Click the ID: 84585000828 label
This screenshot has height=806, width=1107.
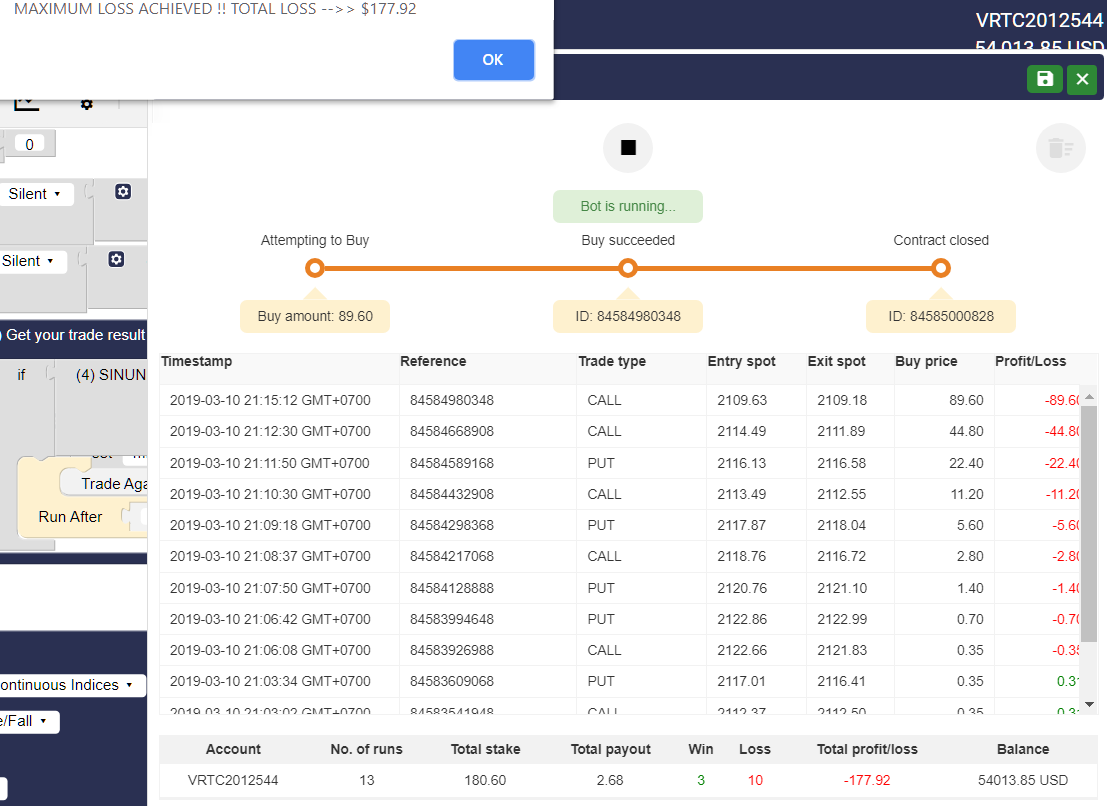[x=940, y=316]
